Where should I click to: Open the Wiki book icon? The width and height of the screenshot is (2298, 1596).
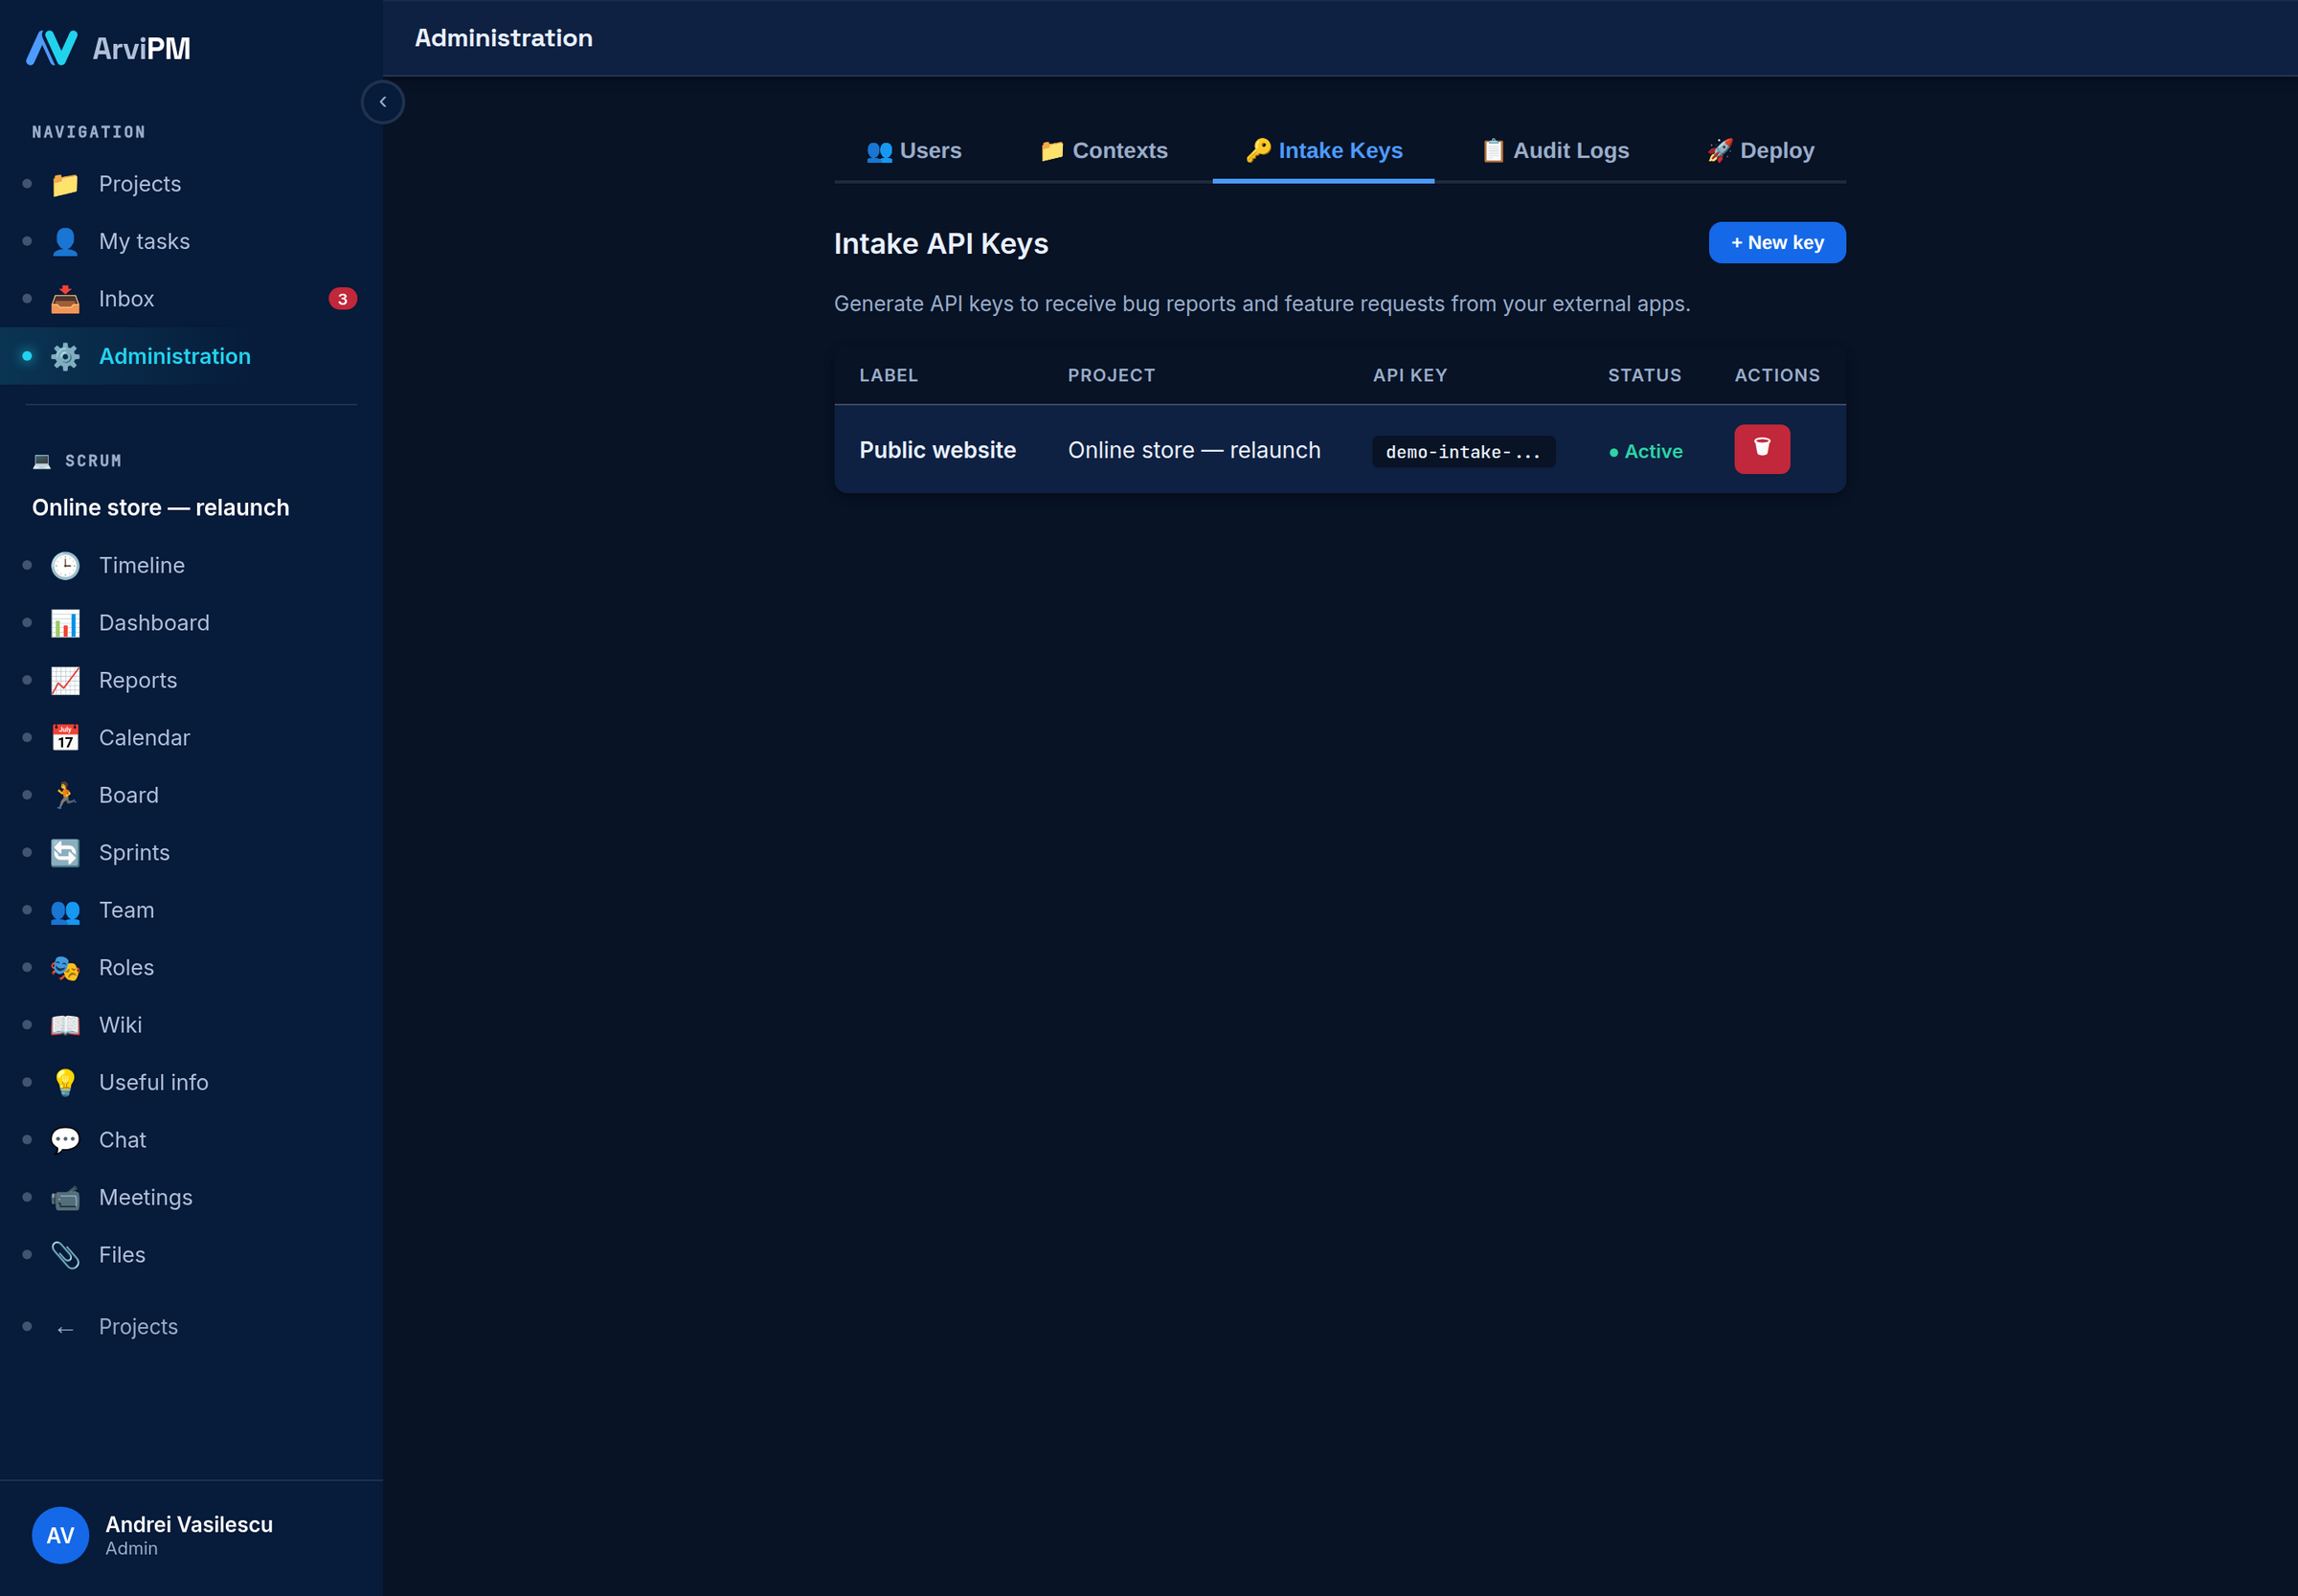(x=65, y=1025)
